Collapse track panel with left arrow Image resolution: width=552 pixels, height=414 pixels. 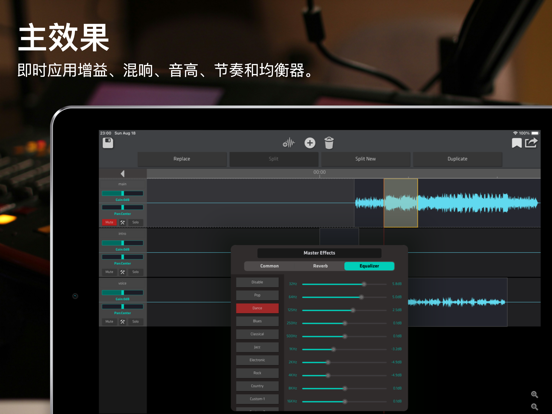123,174
